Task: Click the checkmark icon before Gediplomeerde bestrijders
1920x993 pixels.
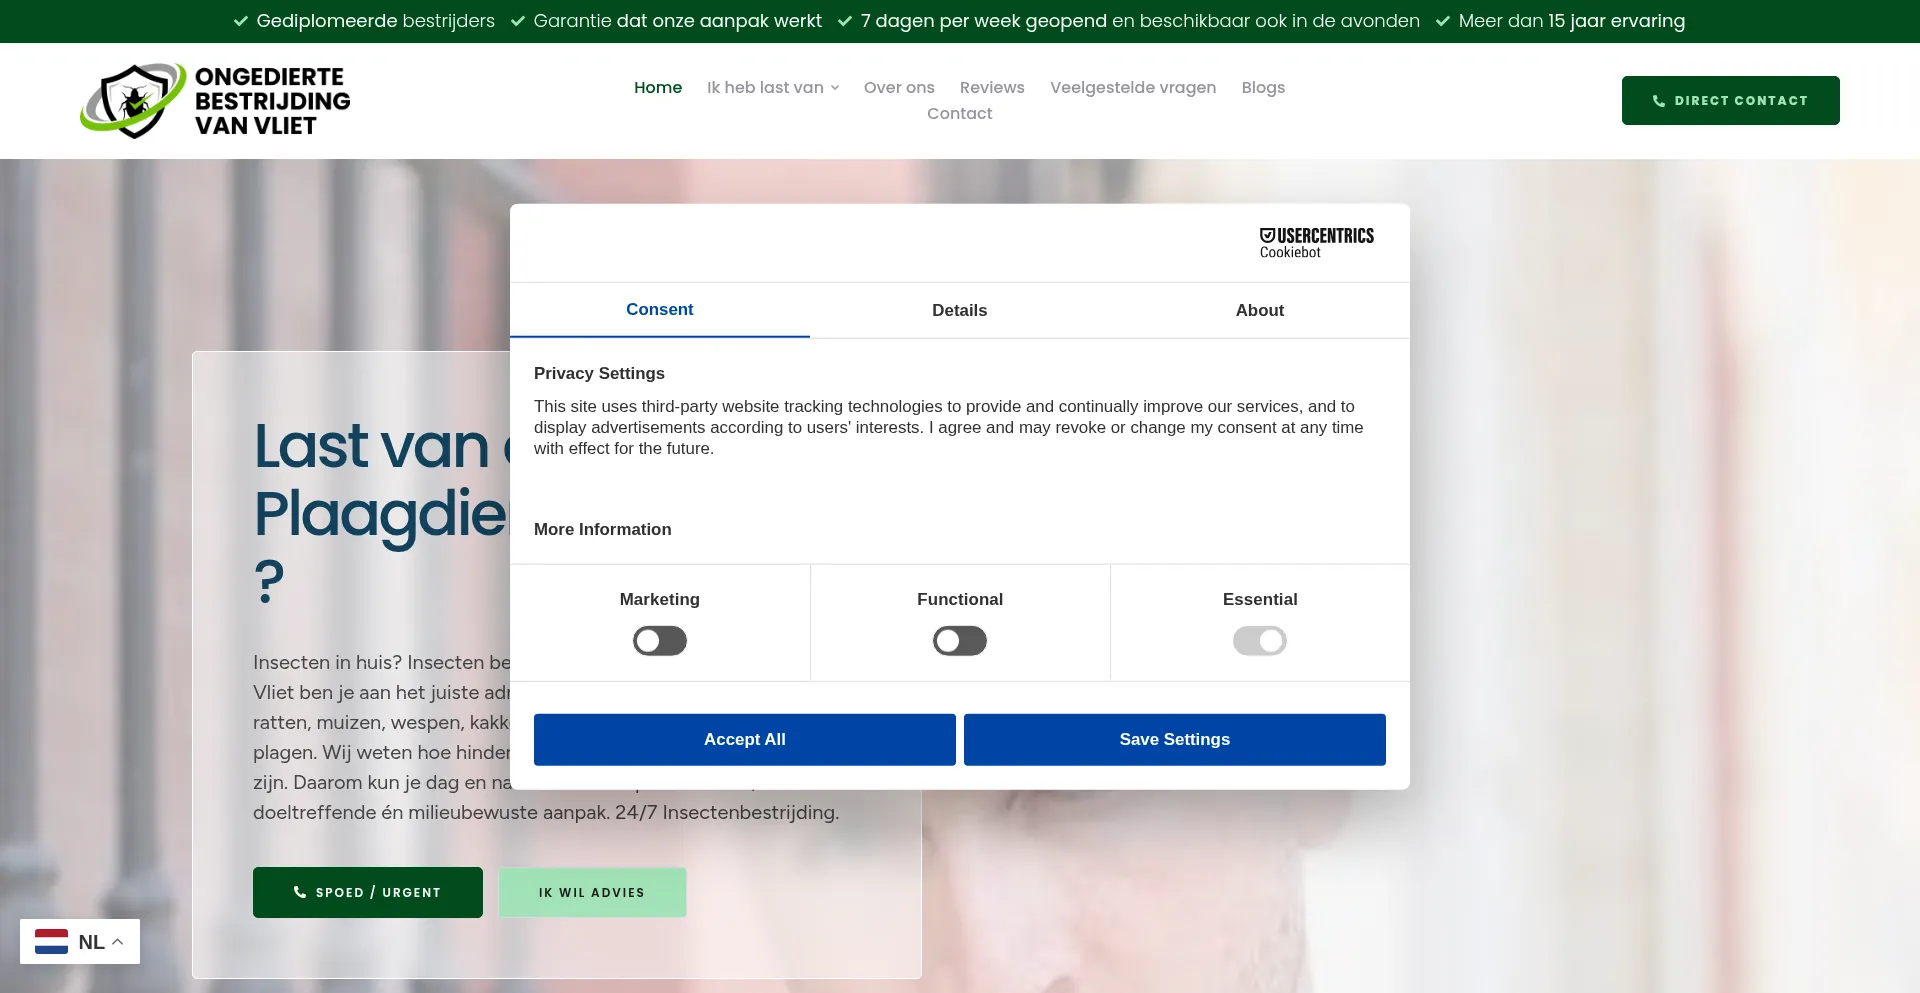Action: (240, 20)
